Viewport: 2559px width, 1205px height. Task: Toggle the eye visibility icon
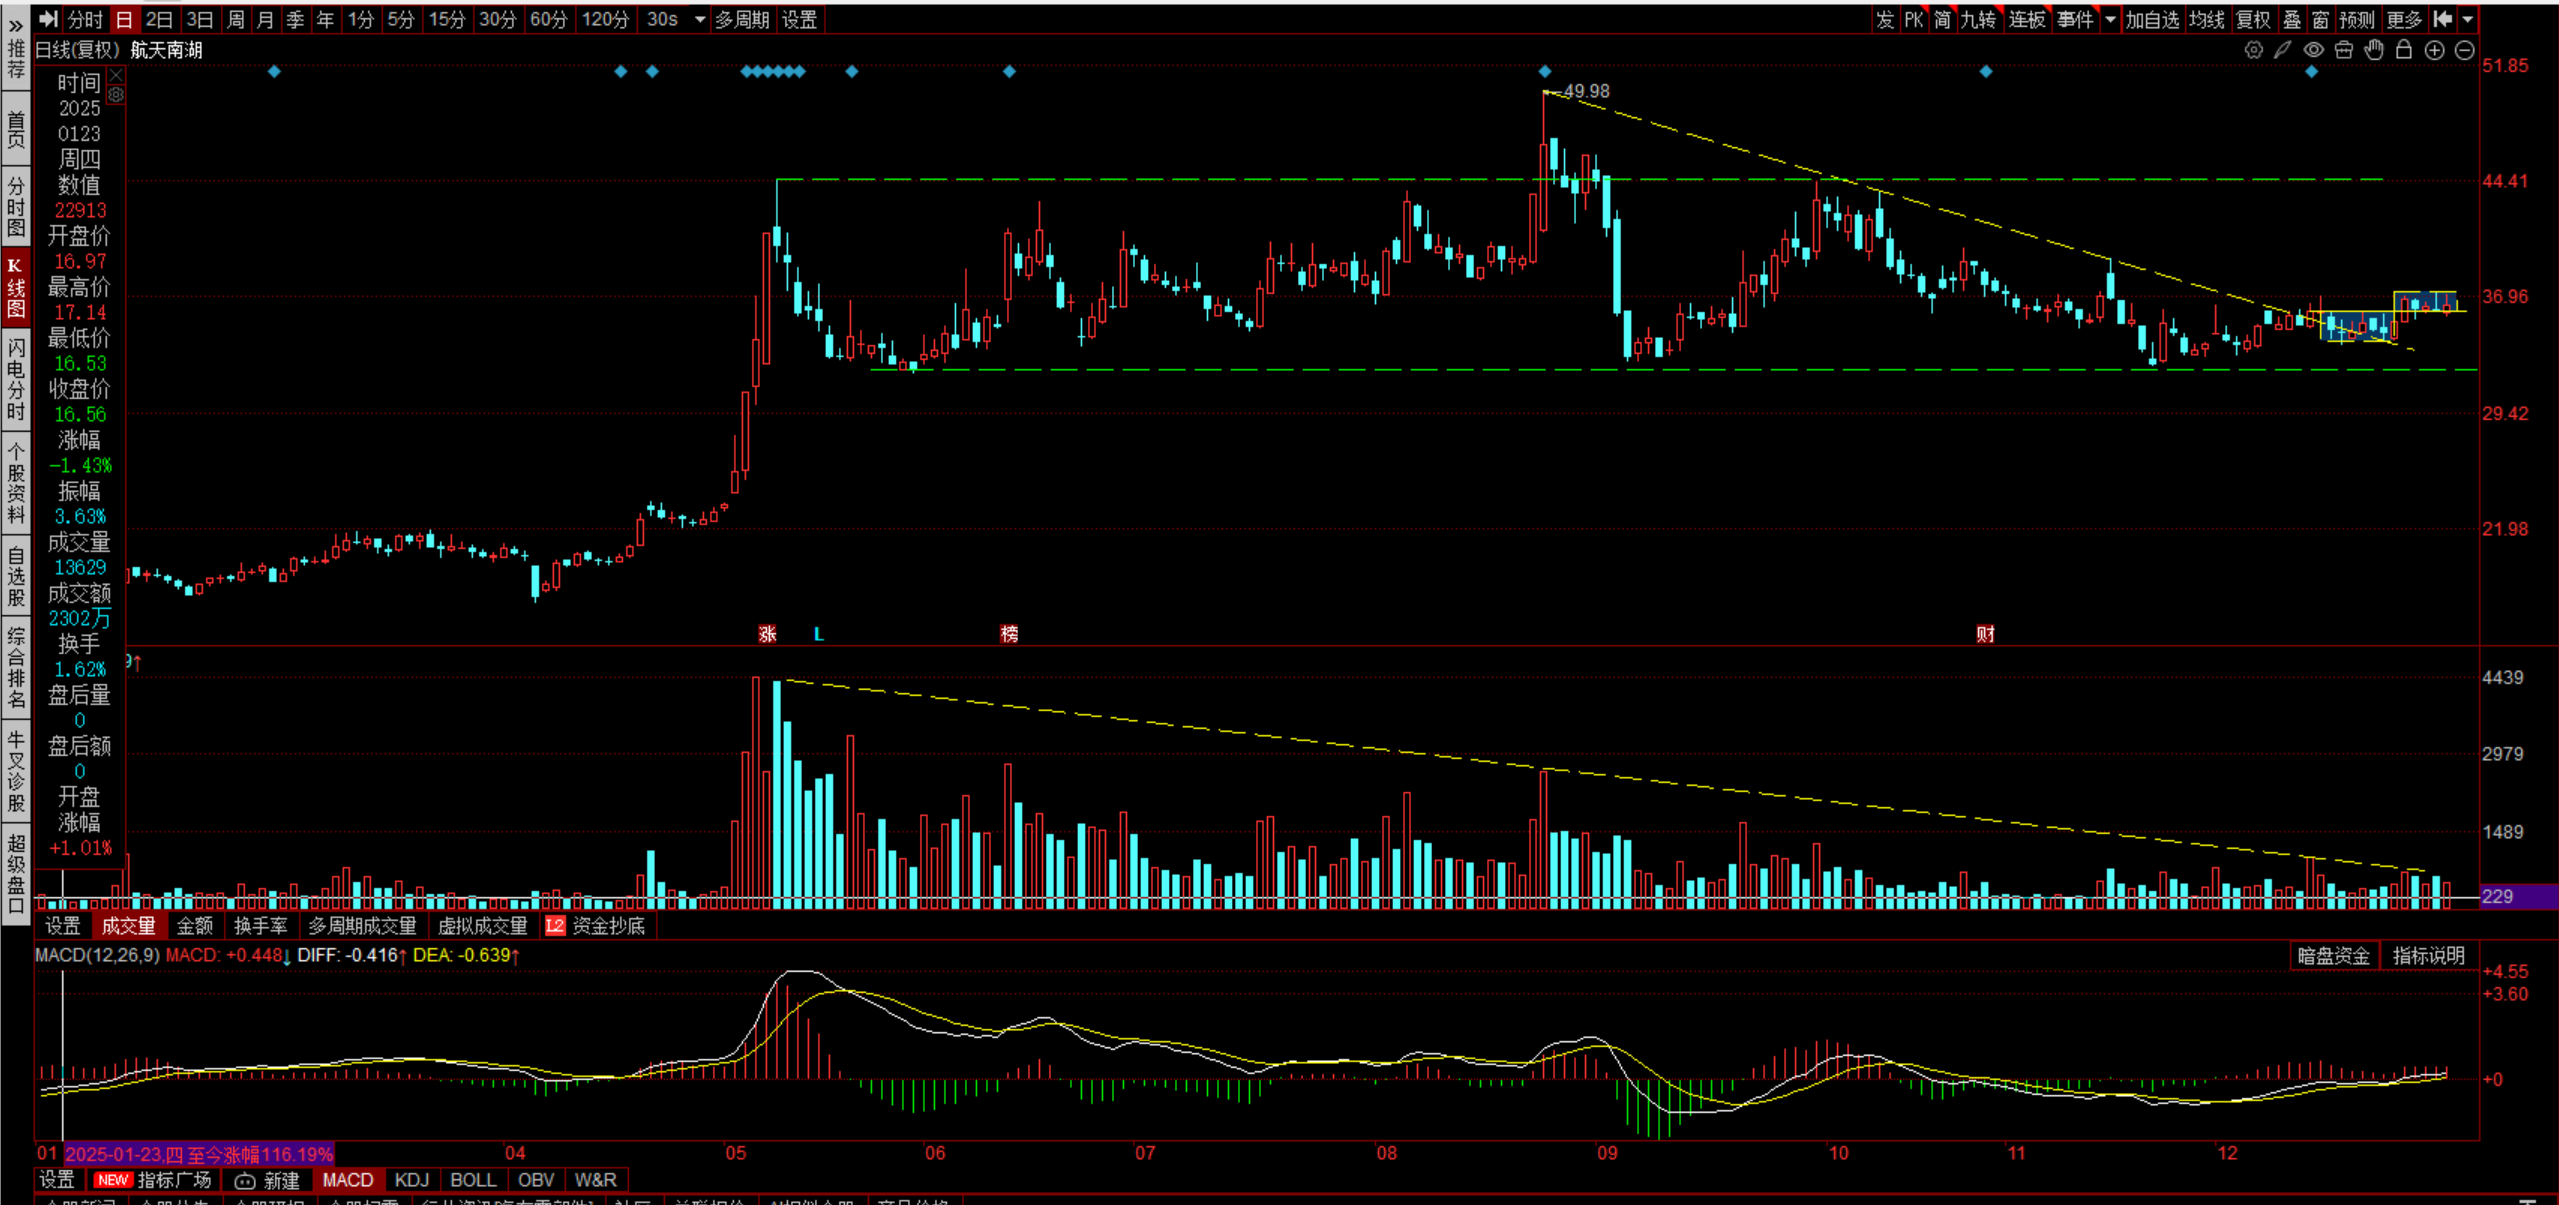point(2313,50)
